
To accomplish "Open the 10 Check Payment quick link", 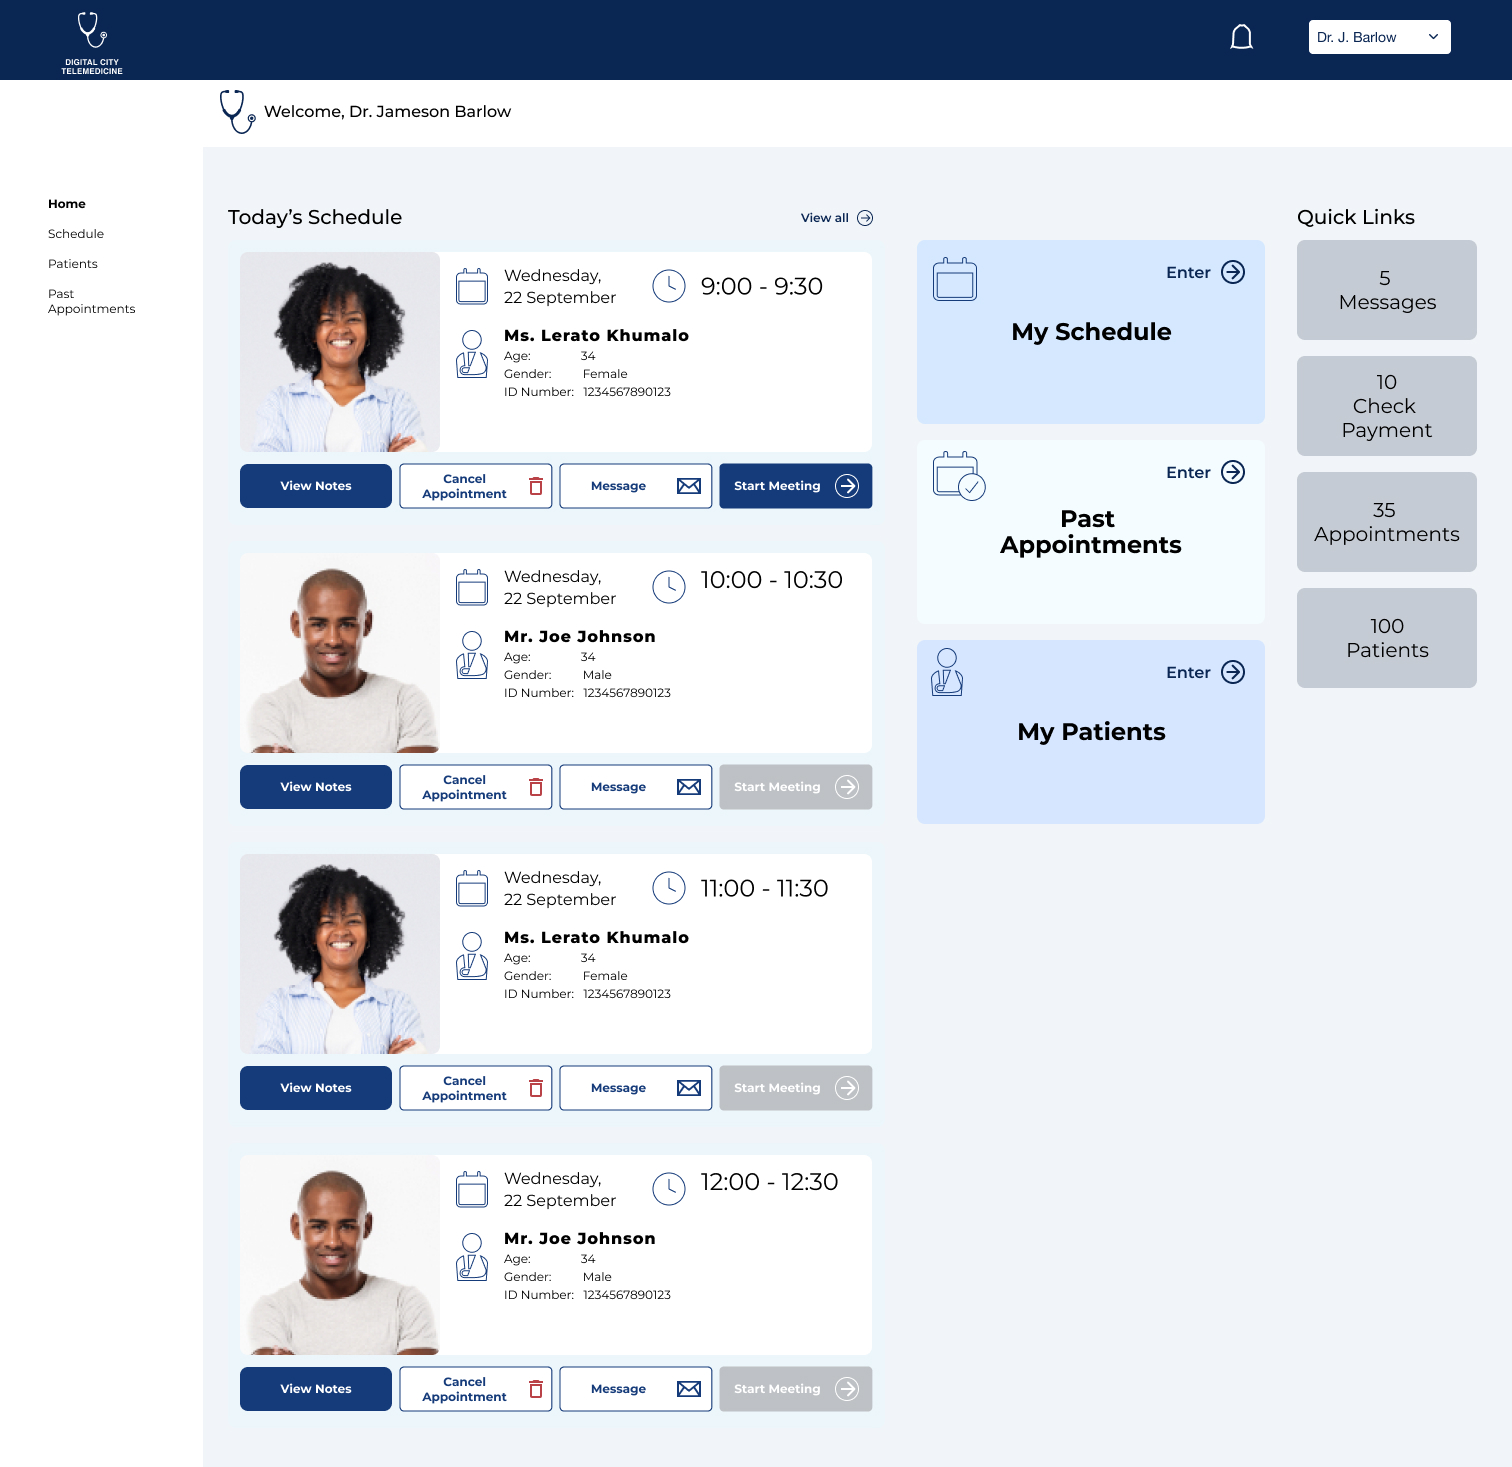I will 1386,406.
